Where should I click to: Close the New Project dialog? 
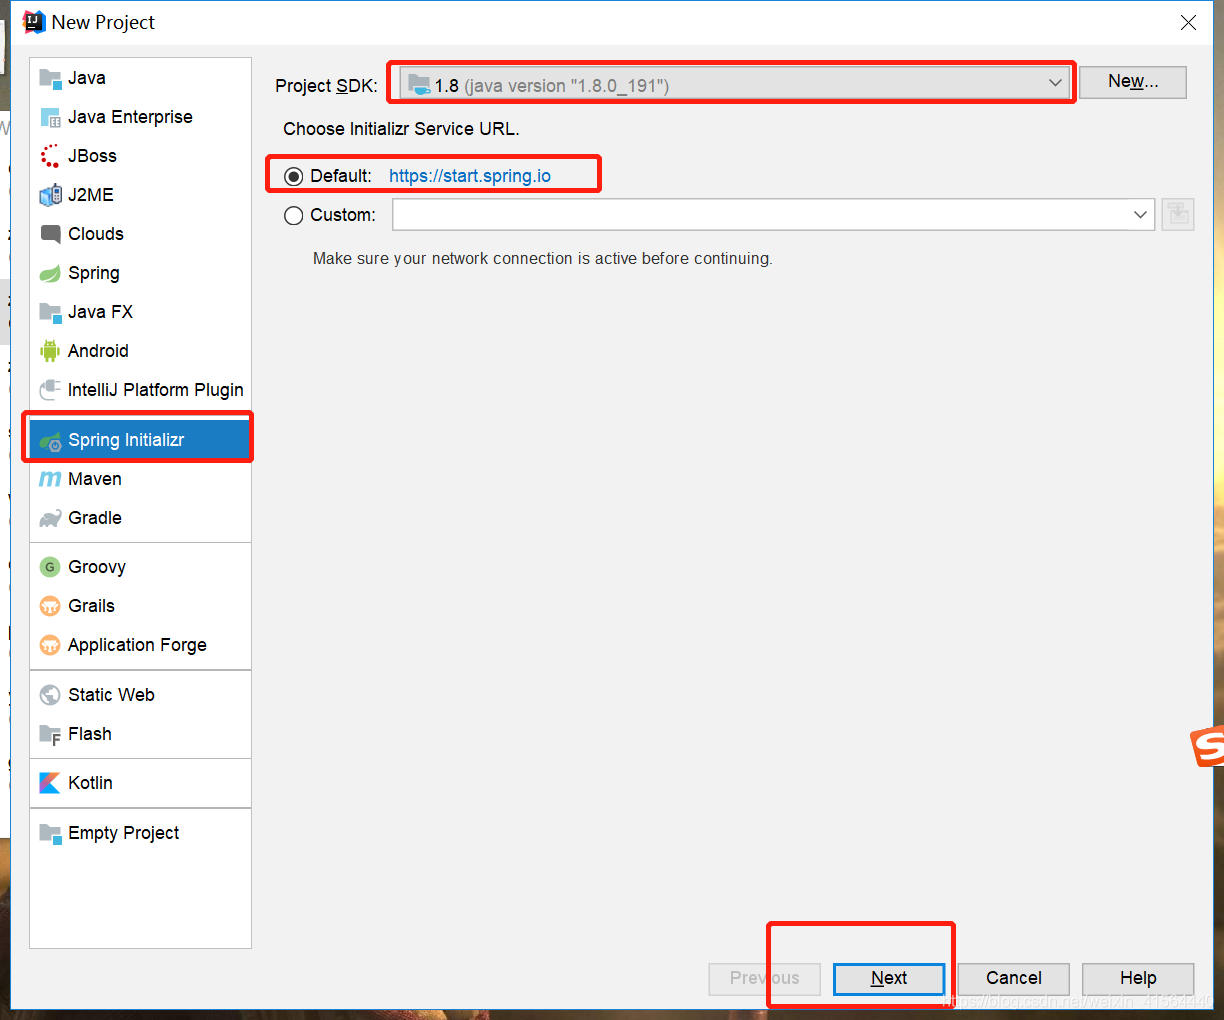(1188, 22)
